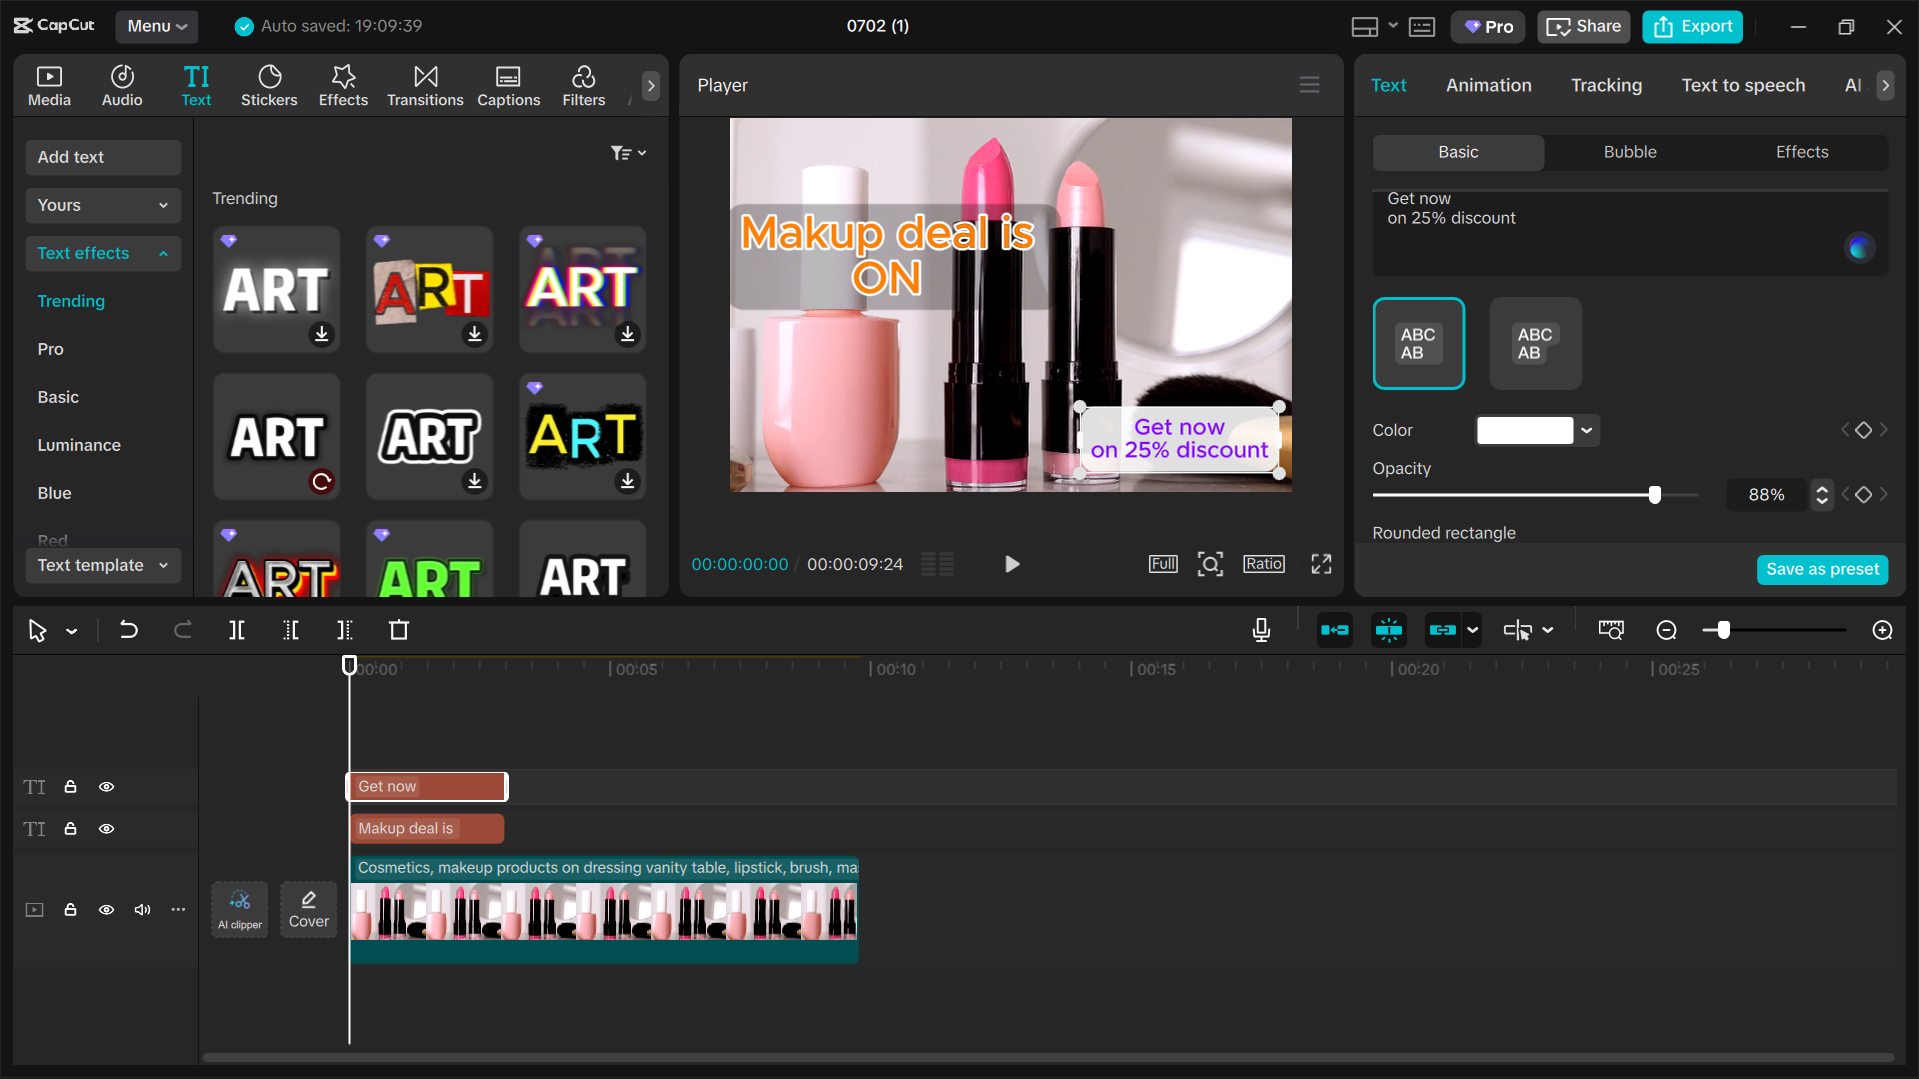The height and width of the screenshot is (1079, 1919).
Task: Hide the 'Get now' text track
Action: (106, 787)
